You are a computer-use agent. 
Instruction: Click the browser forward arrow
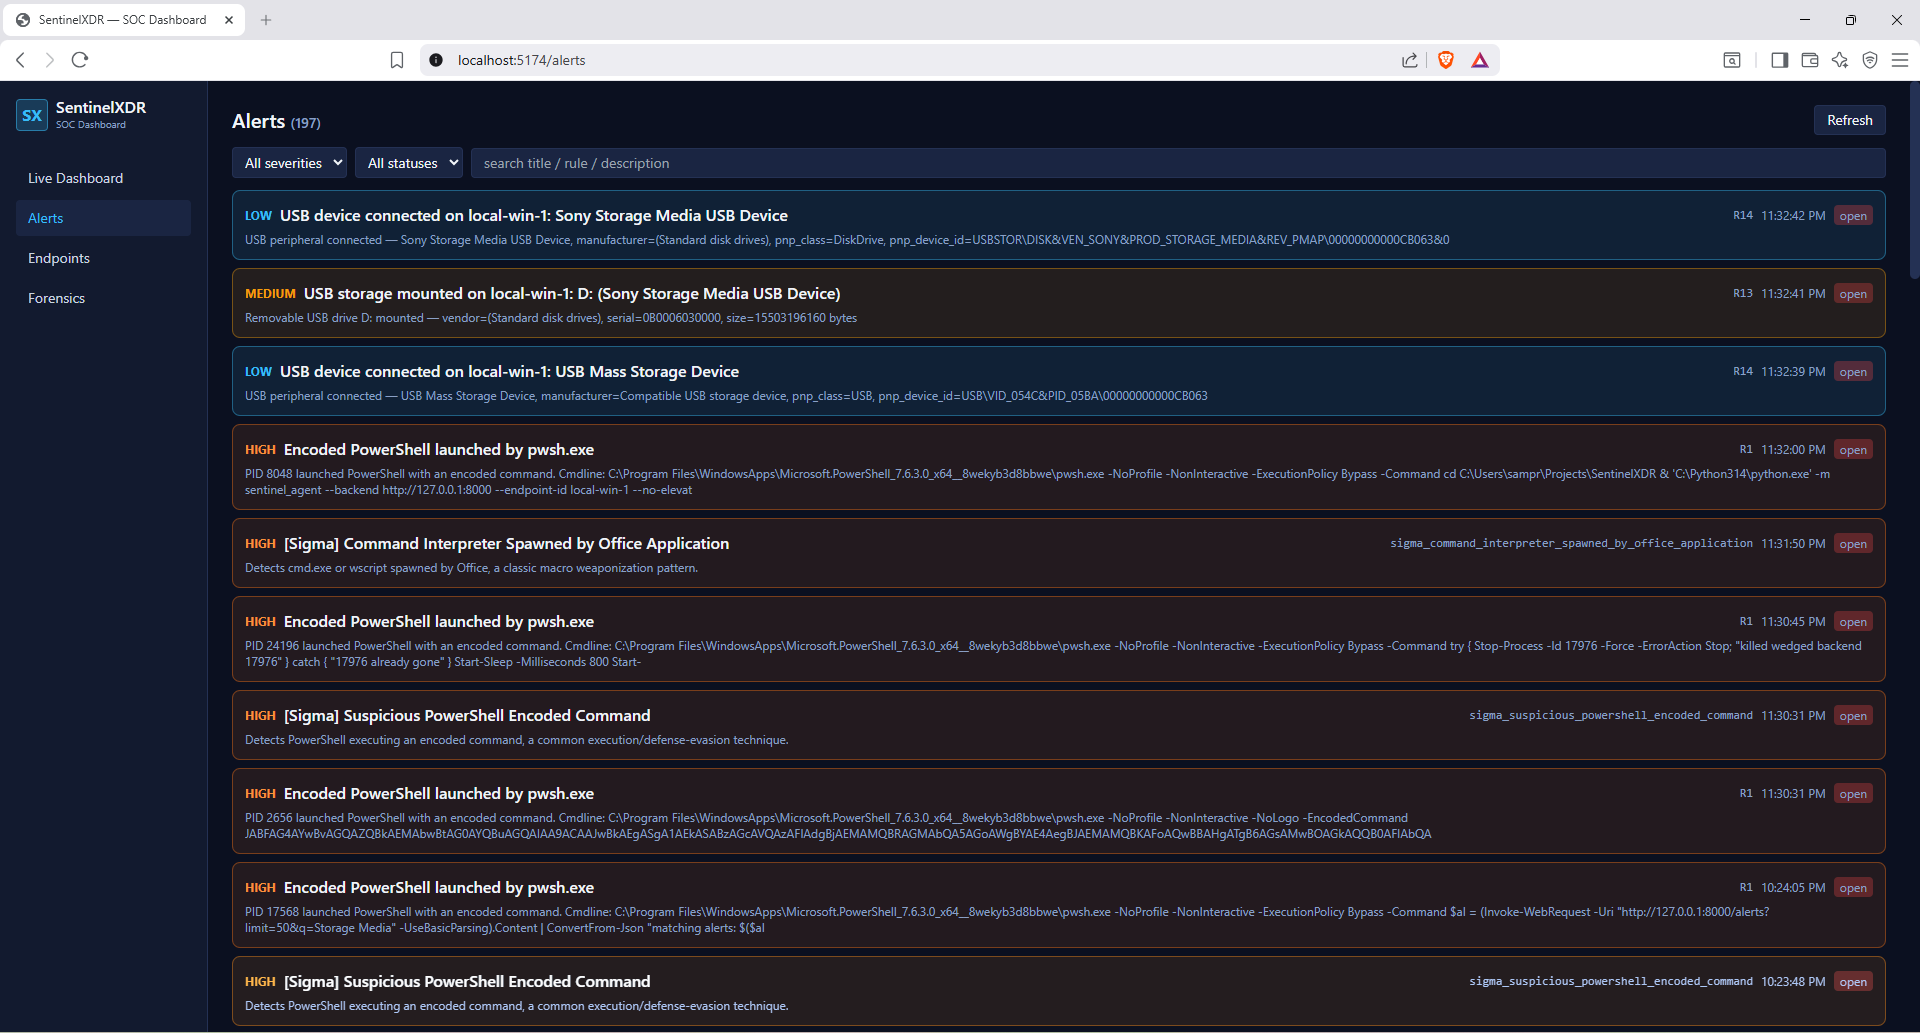[49, 60]
